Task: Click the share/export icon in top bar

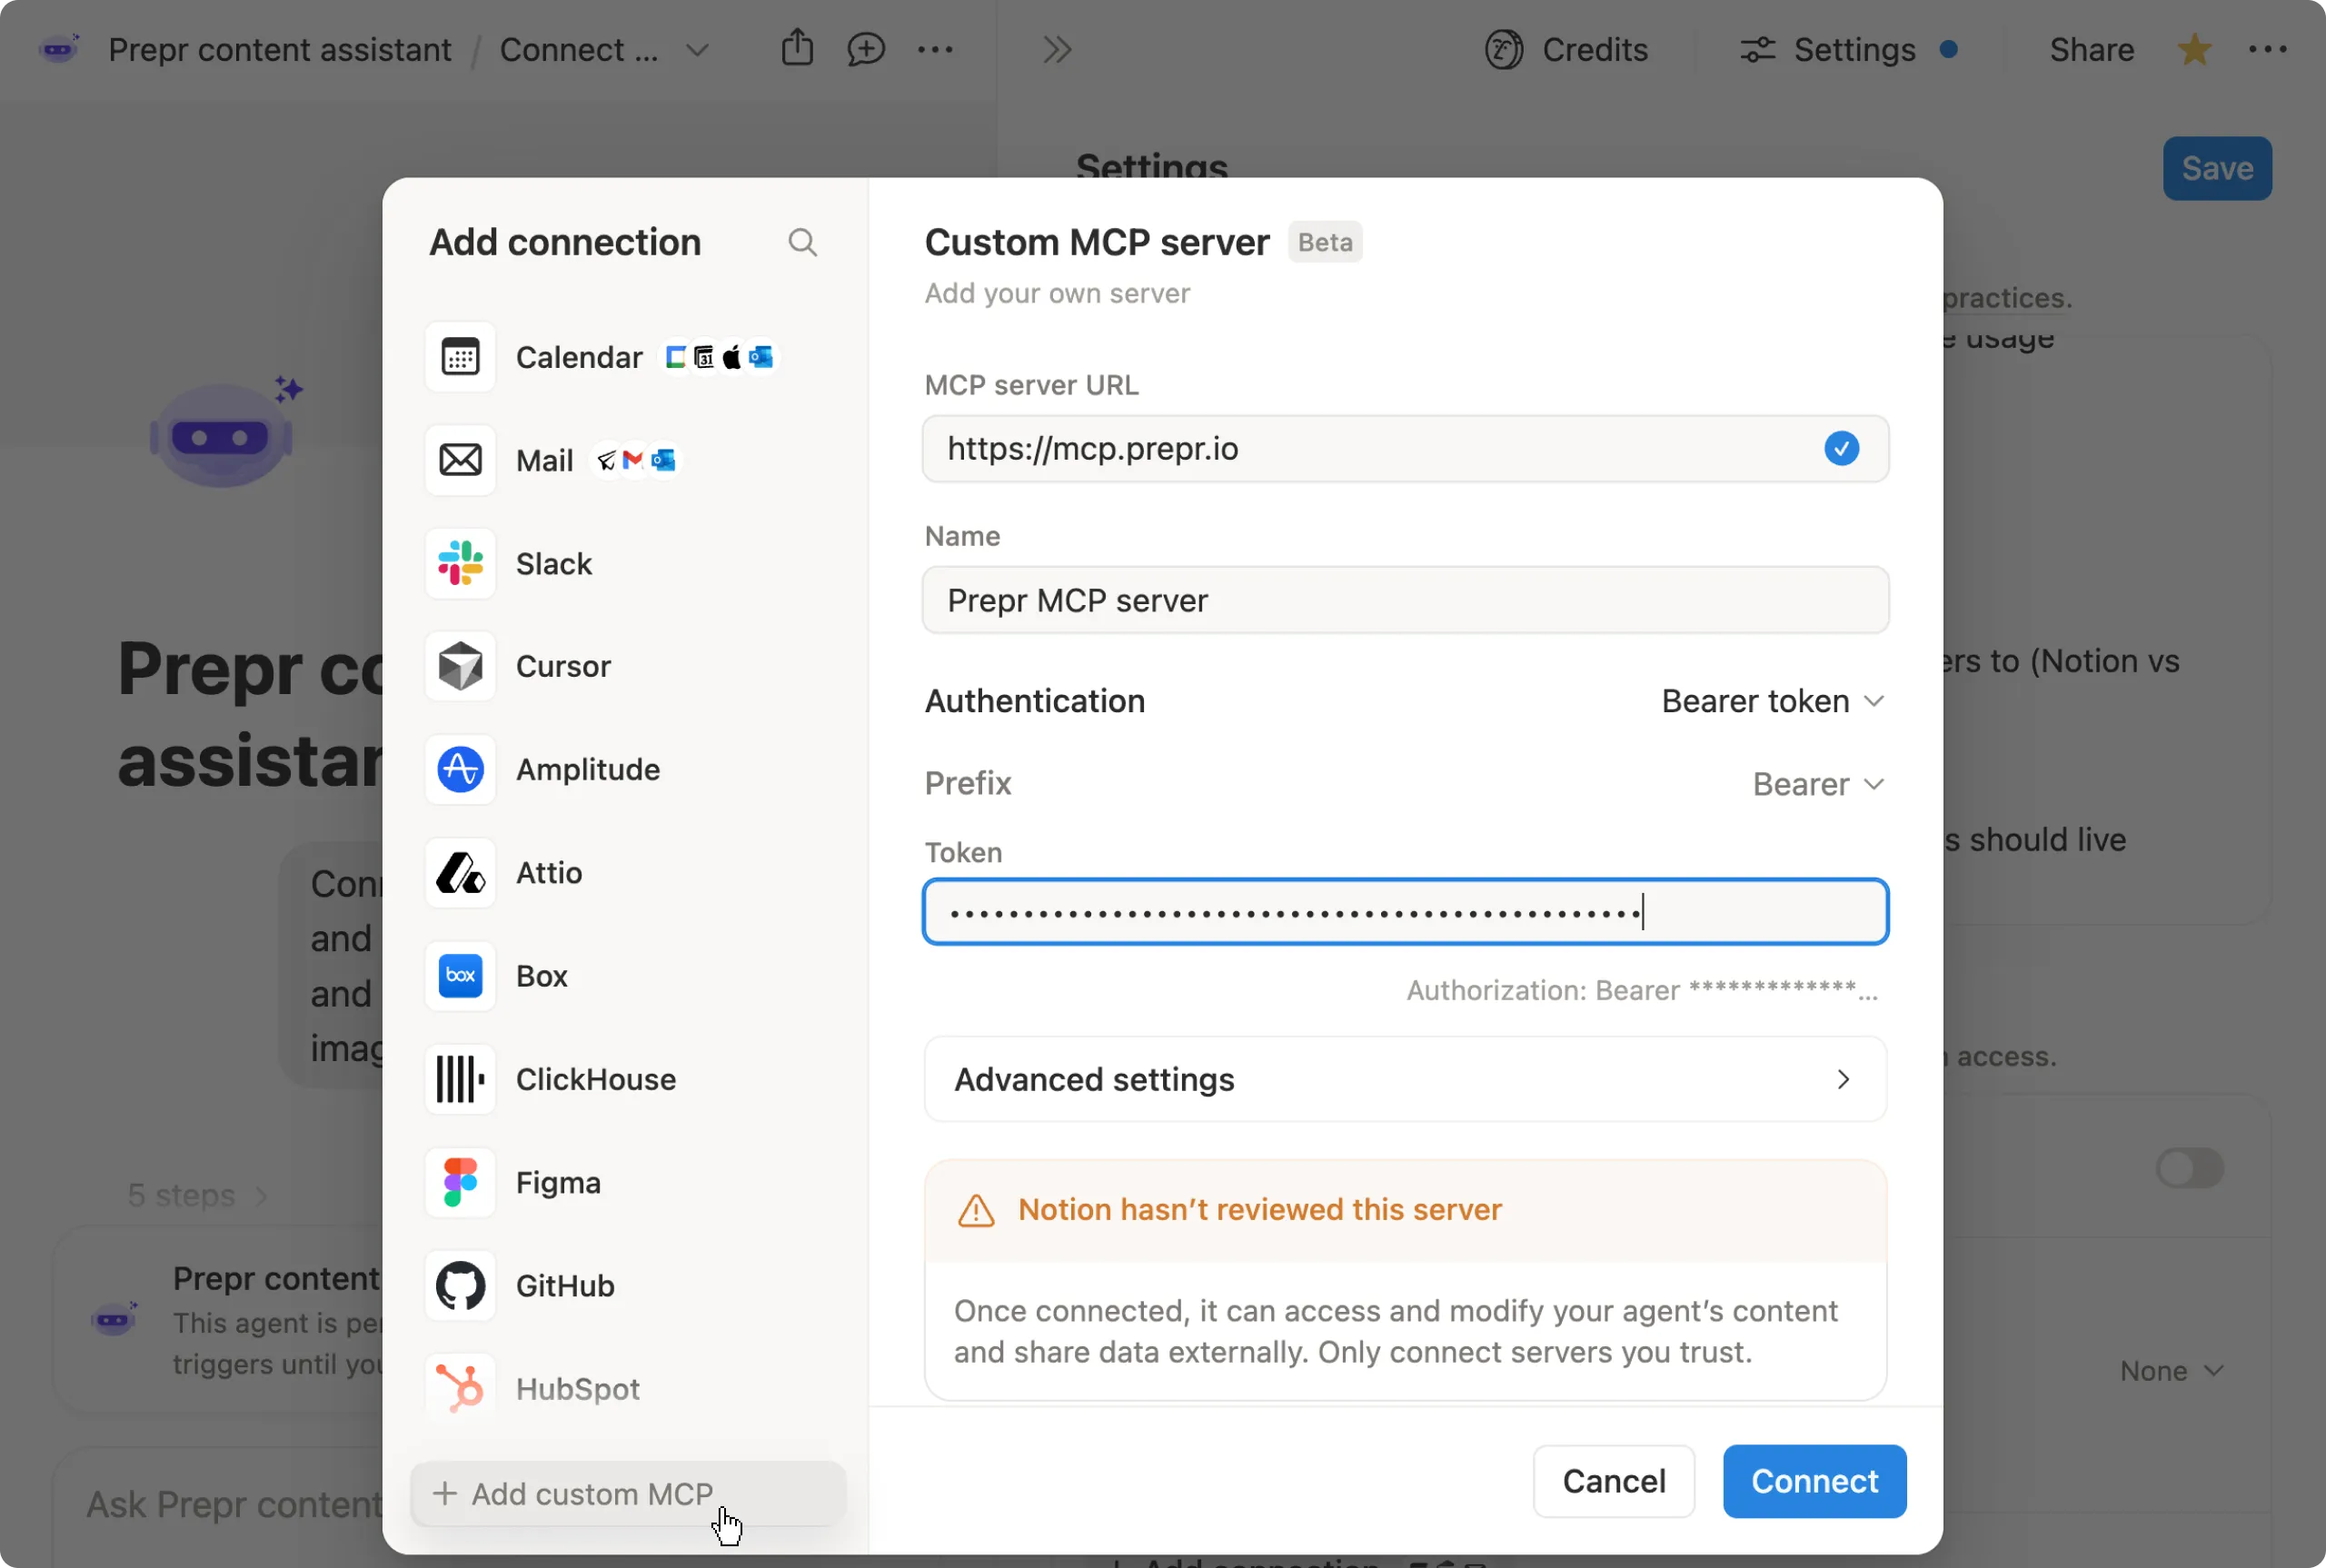Action: point(797,48)
